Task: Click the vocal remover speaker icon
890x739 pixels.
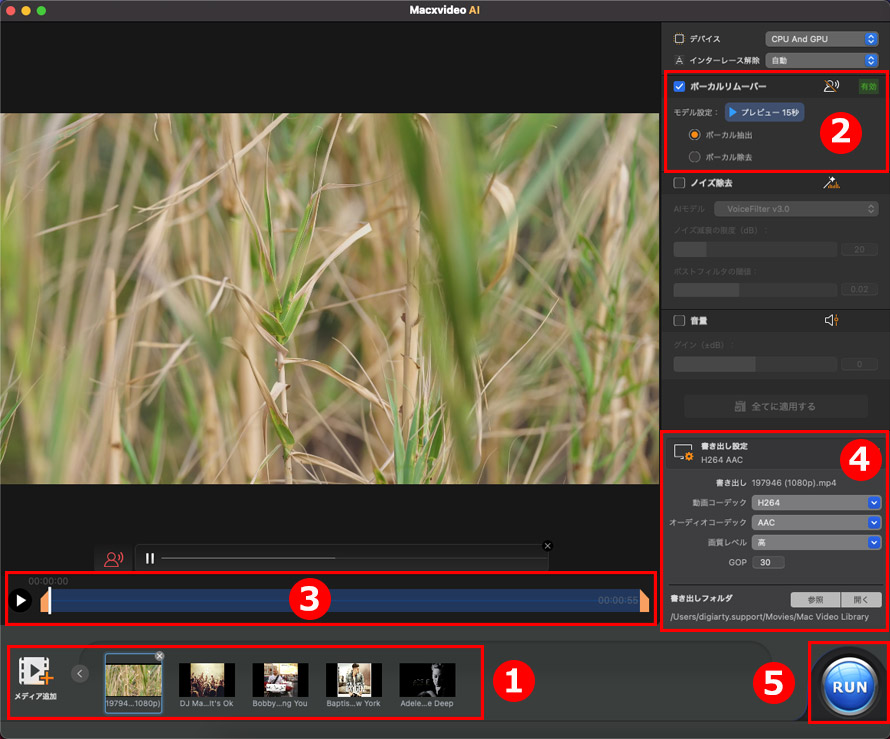Action: click(x=830, y=87)
